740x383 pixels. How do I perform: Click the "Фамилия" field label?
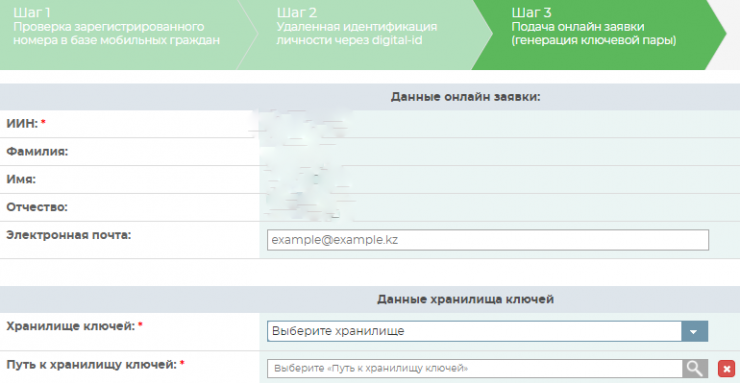pos(37,152)
